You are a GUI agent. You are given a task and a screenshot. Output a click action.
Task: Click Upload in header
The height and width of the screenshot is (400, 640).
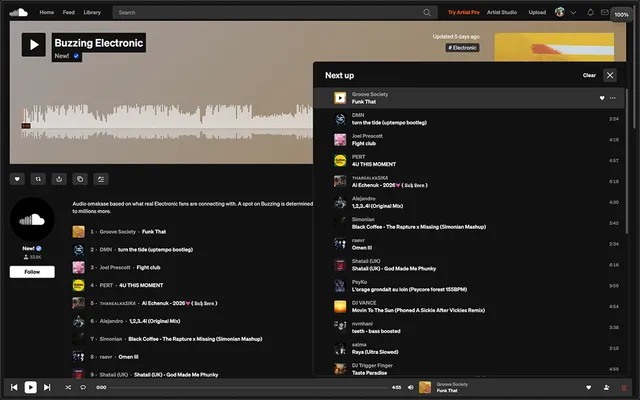537,13
